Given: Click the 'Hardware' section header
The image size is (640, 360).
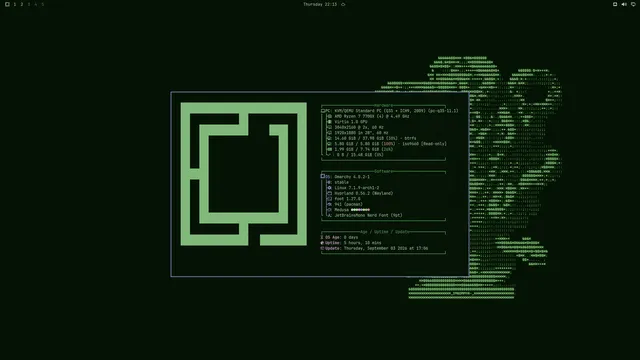Looking at the screenshot, I should click(383, 105).
